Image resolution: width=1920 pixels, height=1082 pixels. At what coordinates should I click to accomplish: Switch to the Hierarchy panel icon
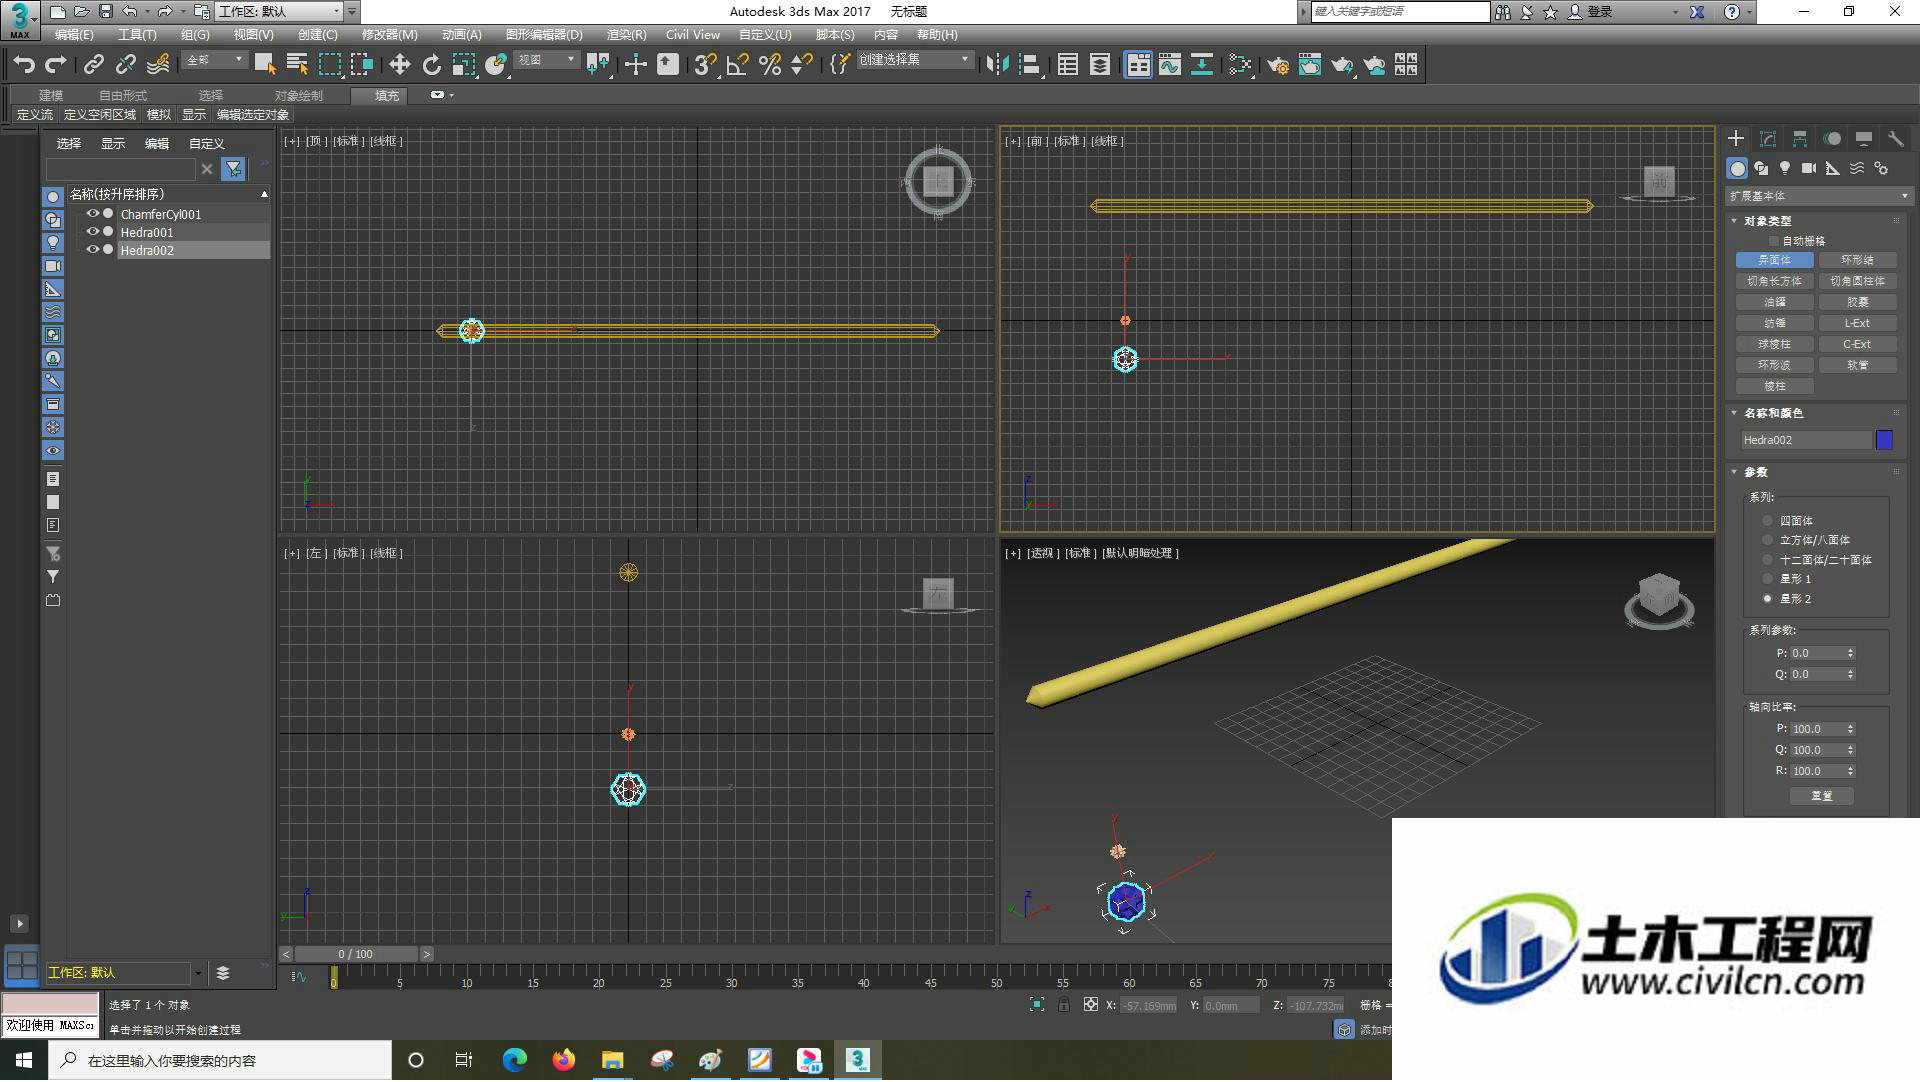pyautogui.click(x=1800, y=139)
